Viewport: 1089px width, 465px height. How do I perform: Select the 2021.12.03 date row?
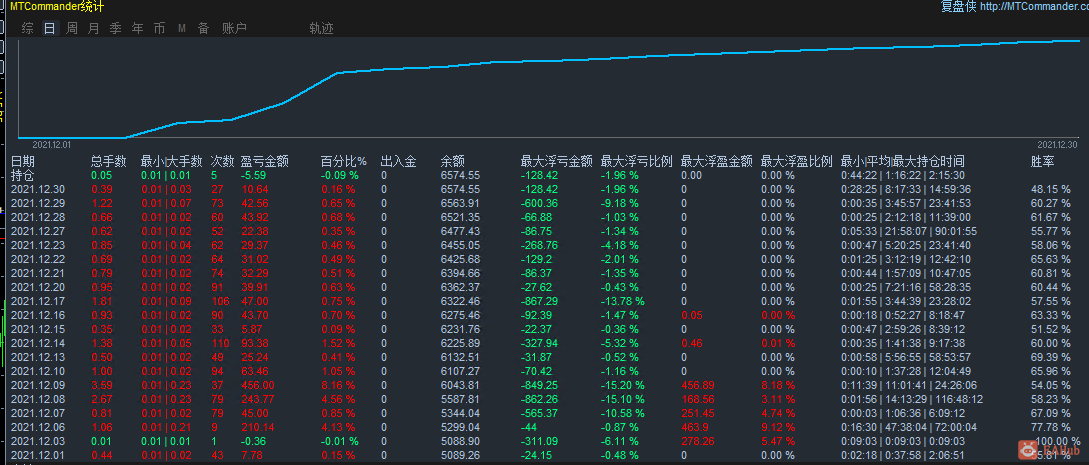tap(38, 441)
